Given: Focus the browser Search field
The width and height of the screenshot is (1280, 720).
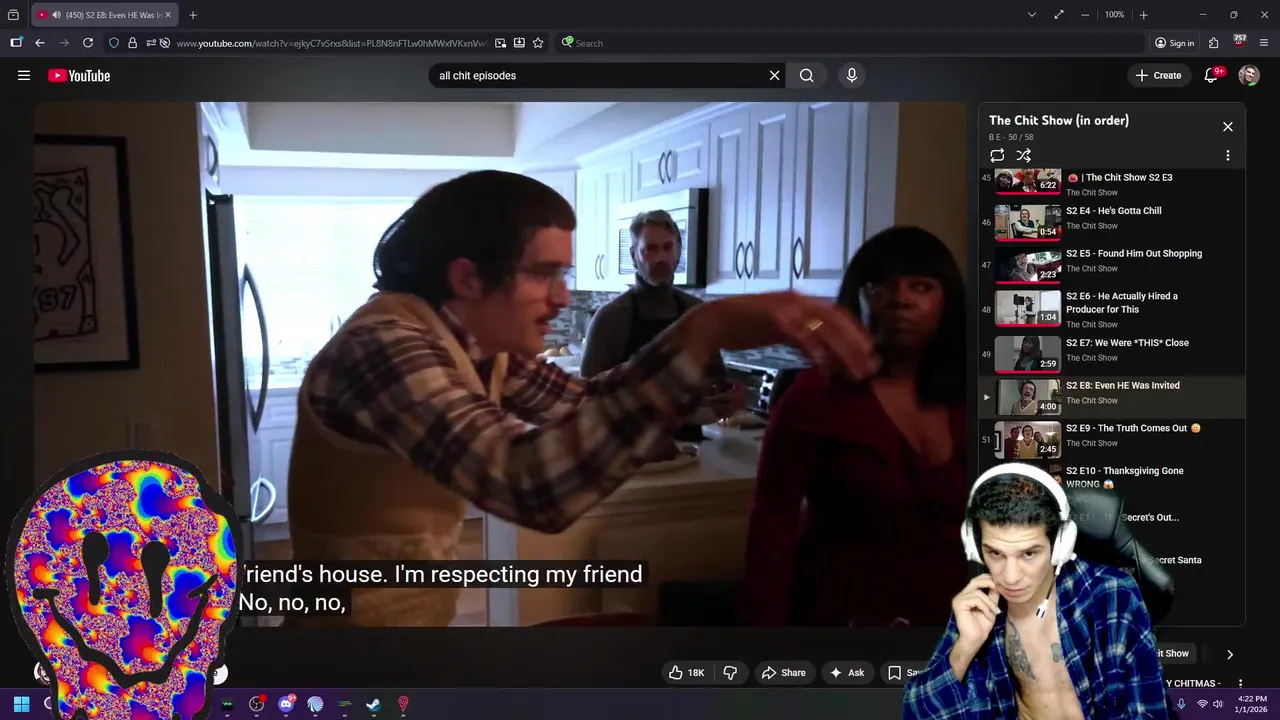Looking at the screenshot, I should tap(850, 43).
